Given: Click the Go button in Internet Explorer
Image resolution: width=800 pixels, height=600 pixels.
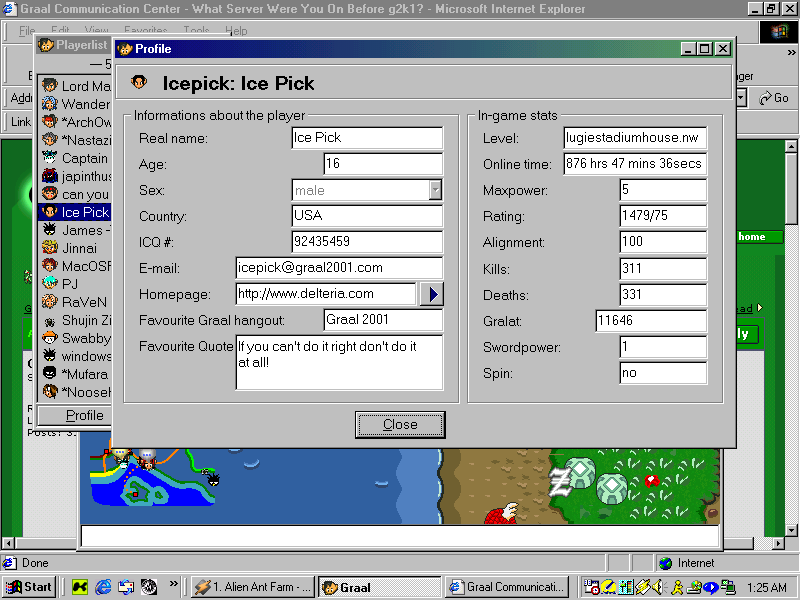Looking at the screenshot, I should (774, 97).
